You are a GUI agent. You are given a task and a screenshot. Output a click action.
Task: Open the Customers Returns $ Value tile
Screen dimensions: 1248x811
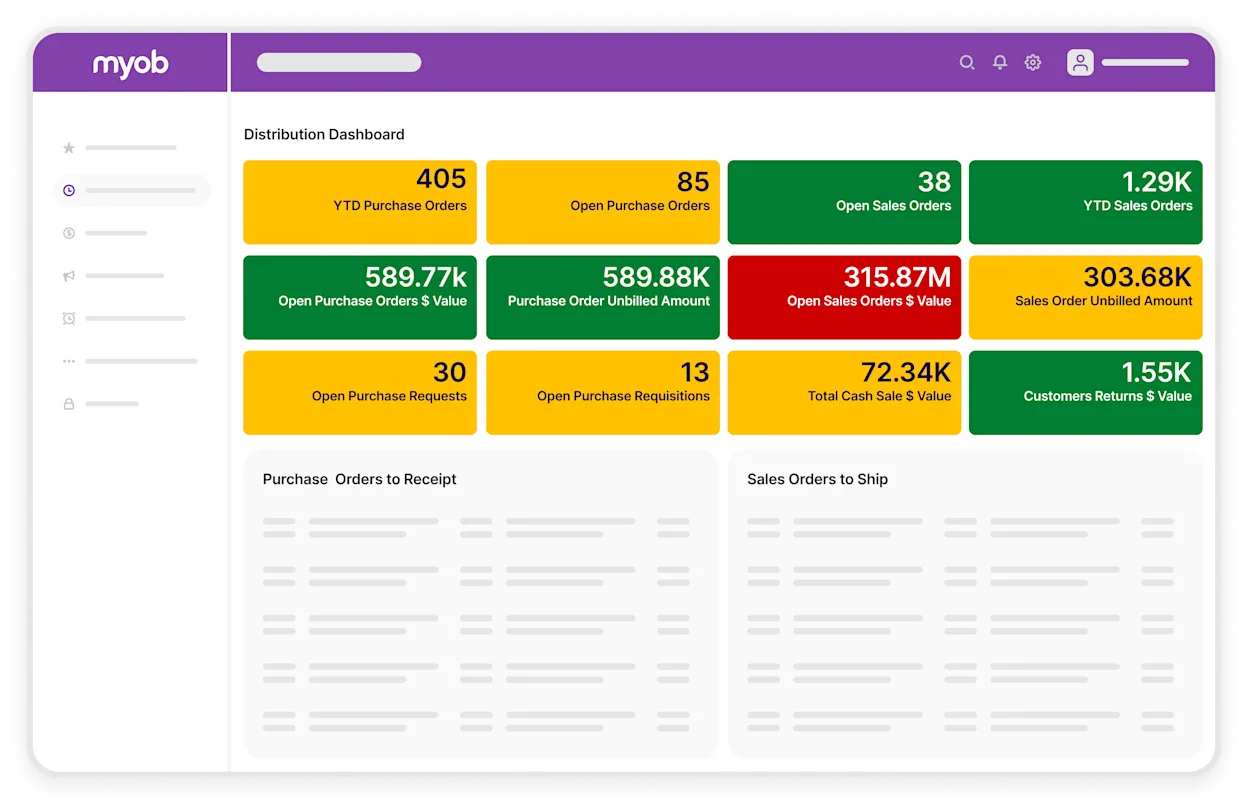pyautogui.click(x=1085, y=392)
